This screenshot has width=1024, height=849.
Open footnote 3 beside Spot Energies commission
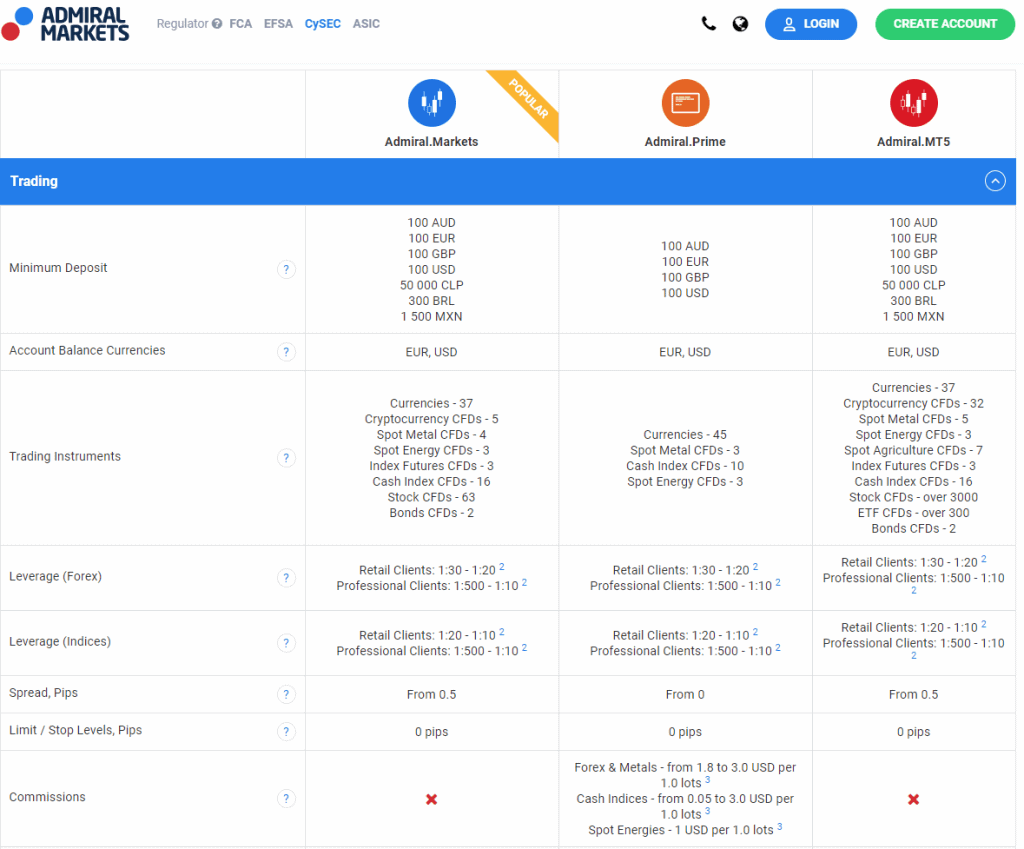pos(780,827)
